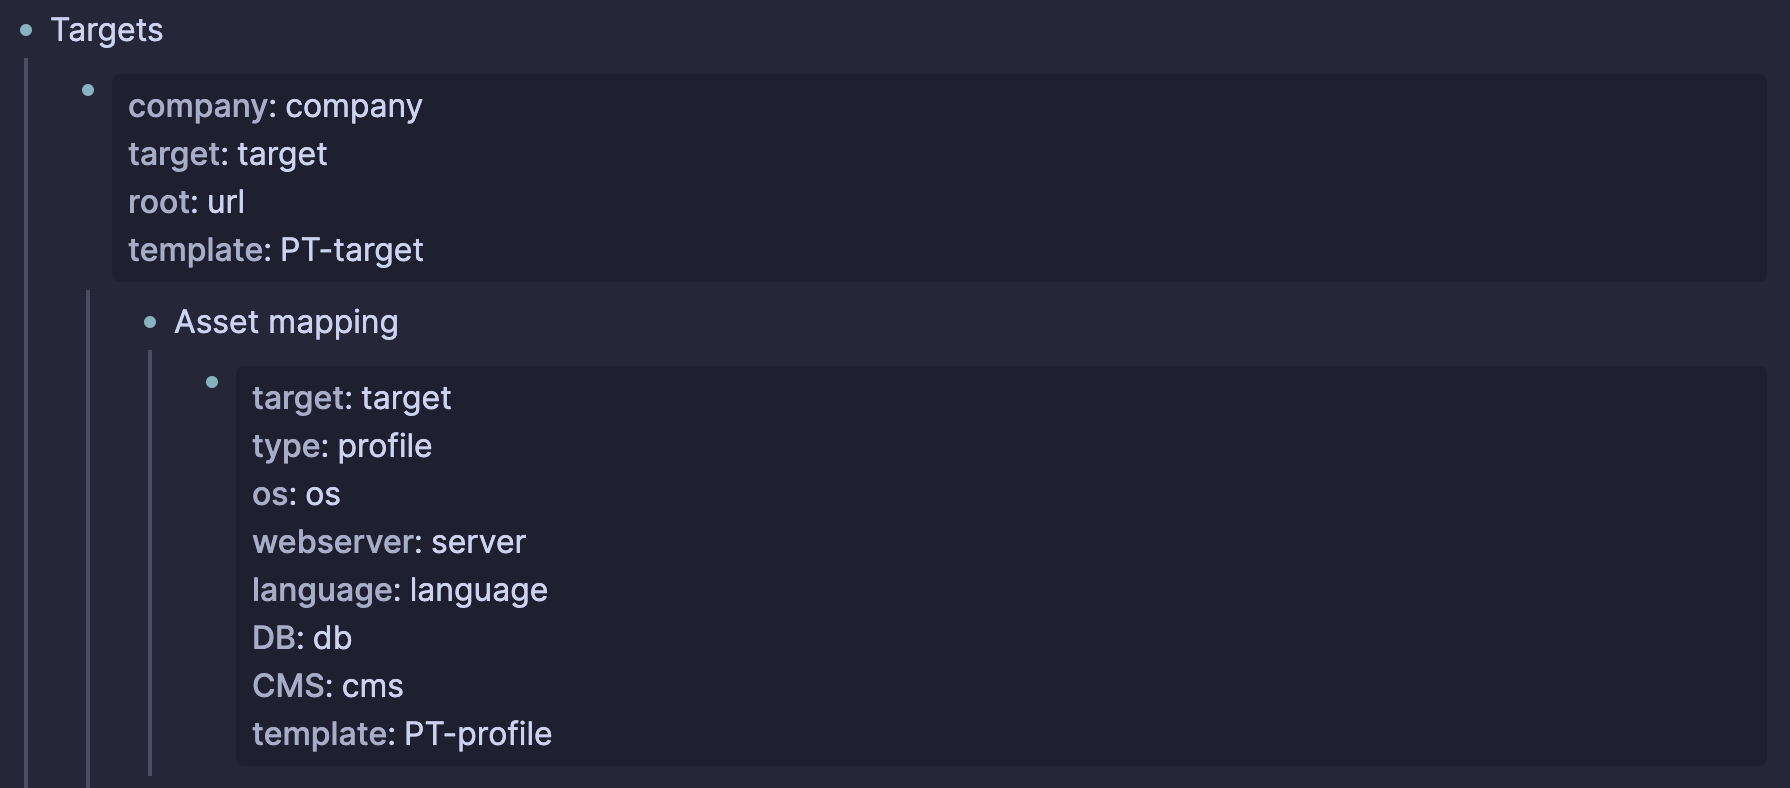The width and height of the screenshot is (1790, 788).
Task: Click the bullet beside the target profile block
Action: 212,382
